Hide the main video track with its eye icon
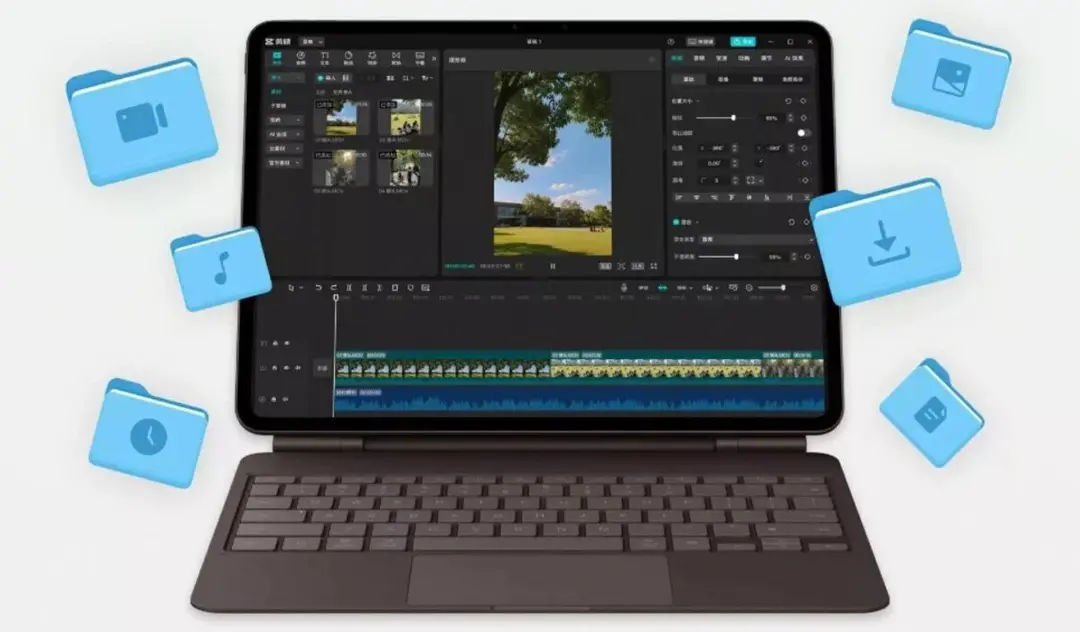The height and width of the screenshot is (632, 1080). [287, 368]
